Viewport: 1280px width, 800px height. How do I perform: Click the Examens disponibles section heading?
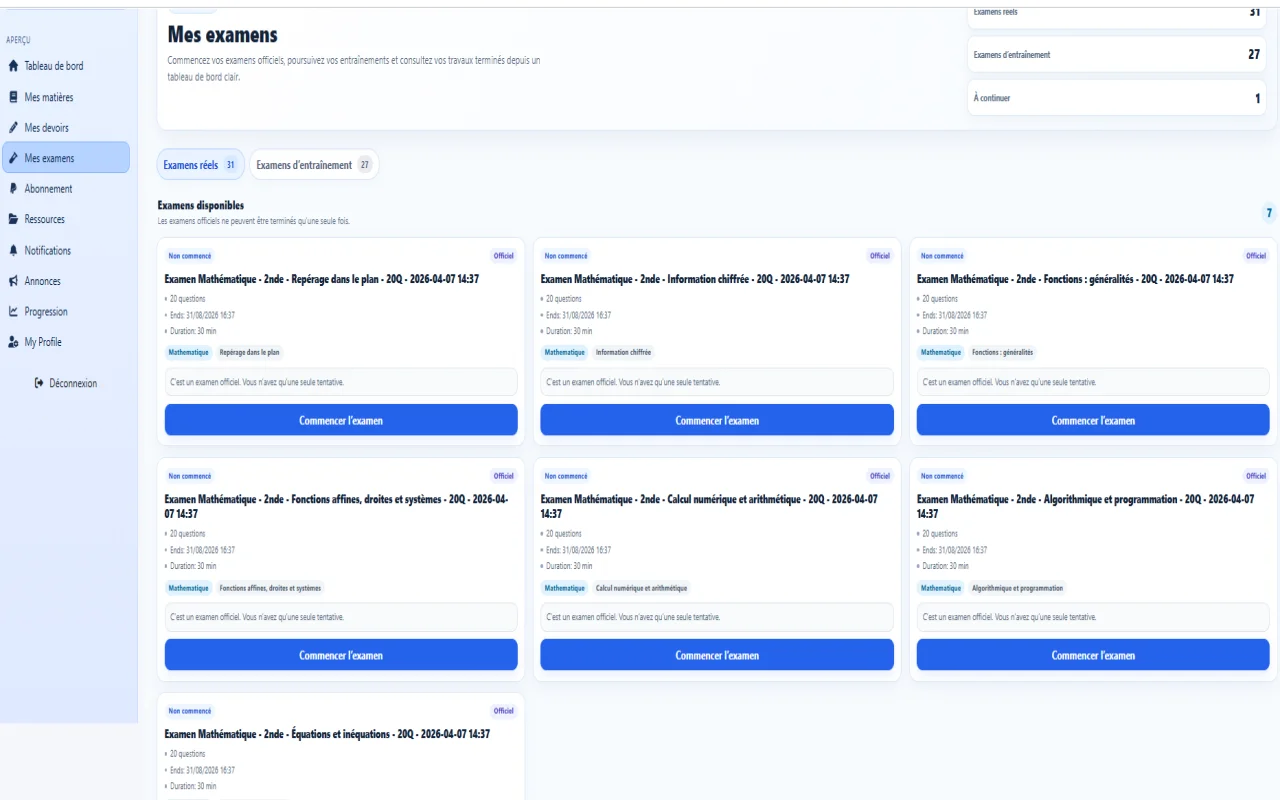pos(201,205)
